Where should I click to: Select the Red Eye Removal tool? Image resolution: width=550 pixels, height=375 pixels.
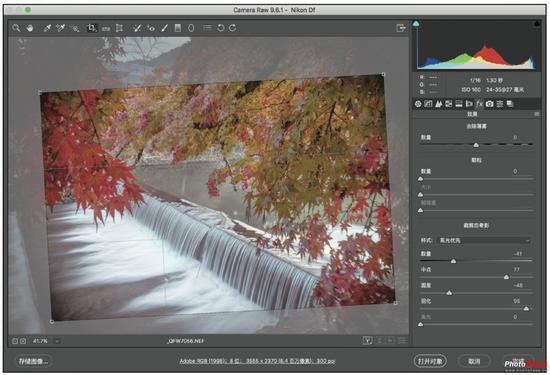coord(151,28)
